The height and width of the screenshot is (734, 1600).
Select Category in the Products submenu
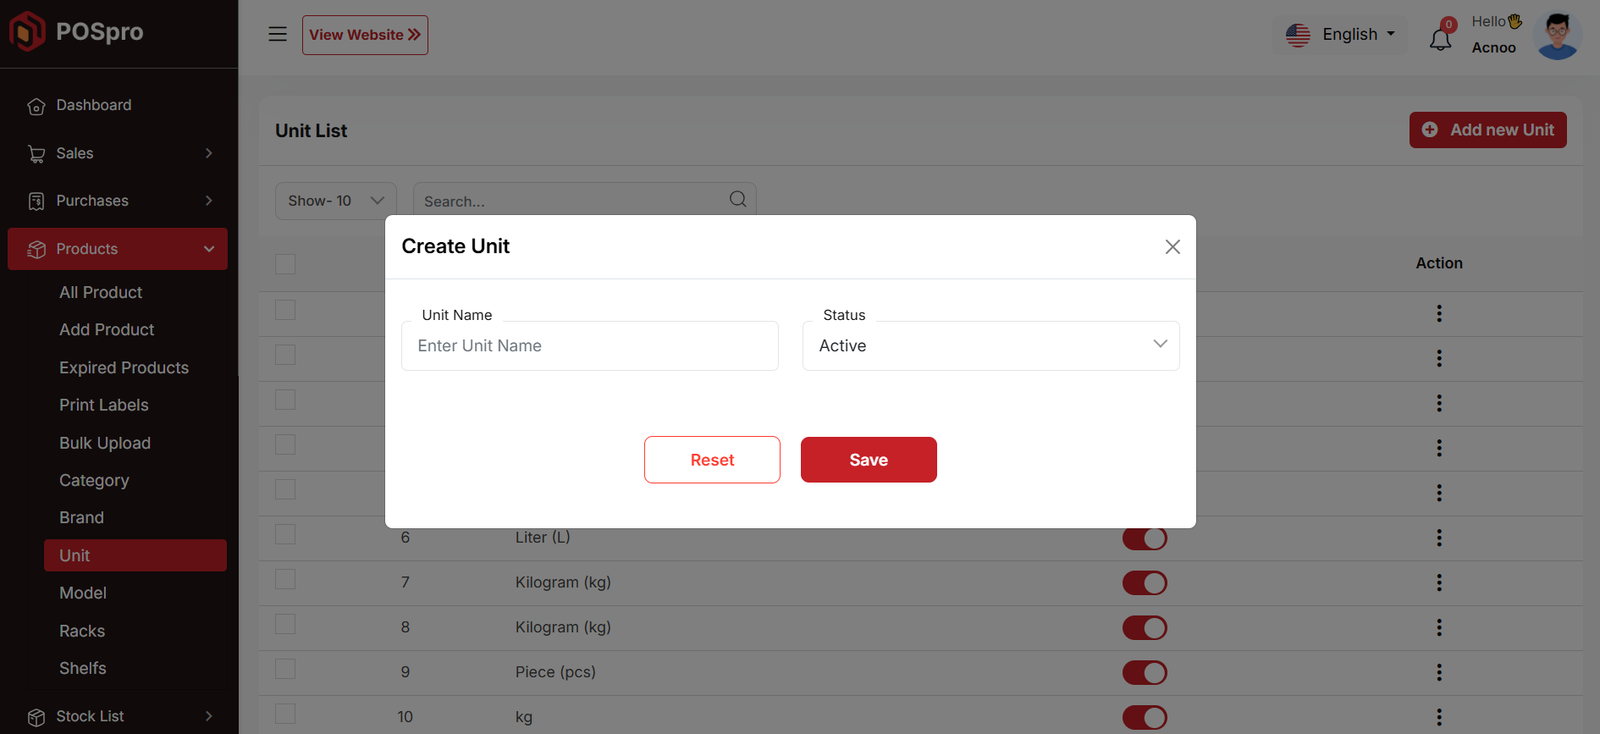pyautogui.click(x=94, y=480)
